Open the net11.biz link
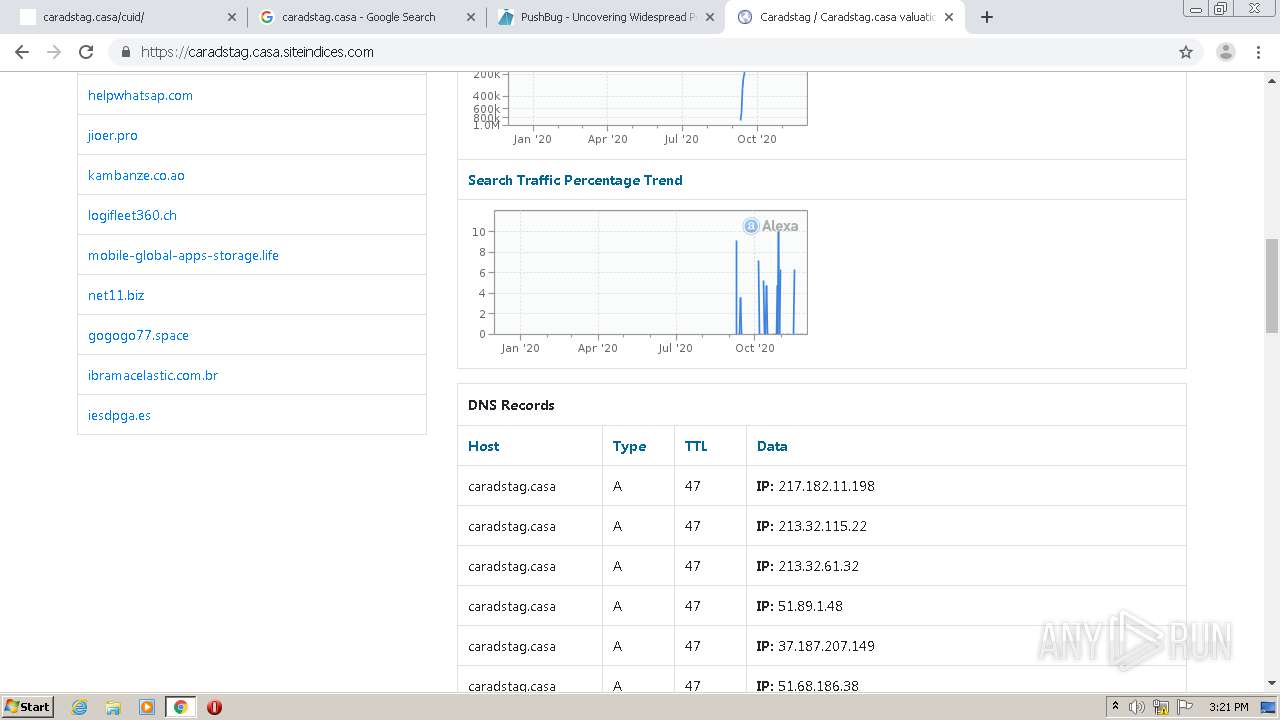The image size is (1280, 720). tap(116, 295)
